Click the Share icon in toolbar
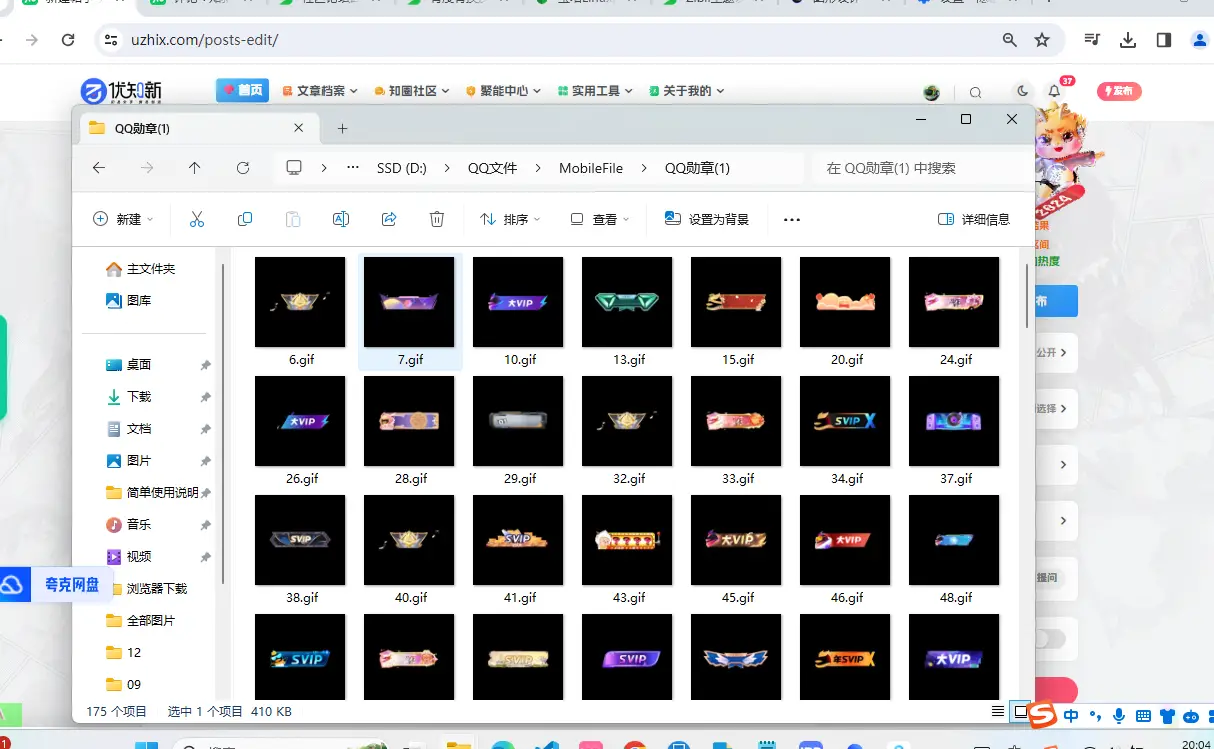 tap(389, 219)
